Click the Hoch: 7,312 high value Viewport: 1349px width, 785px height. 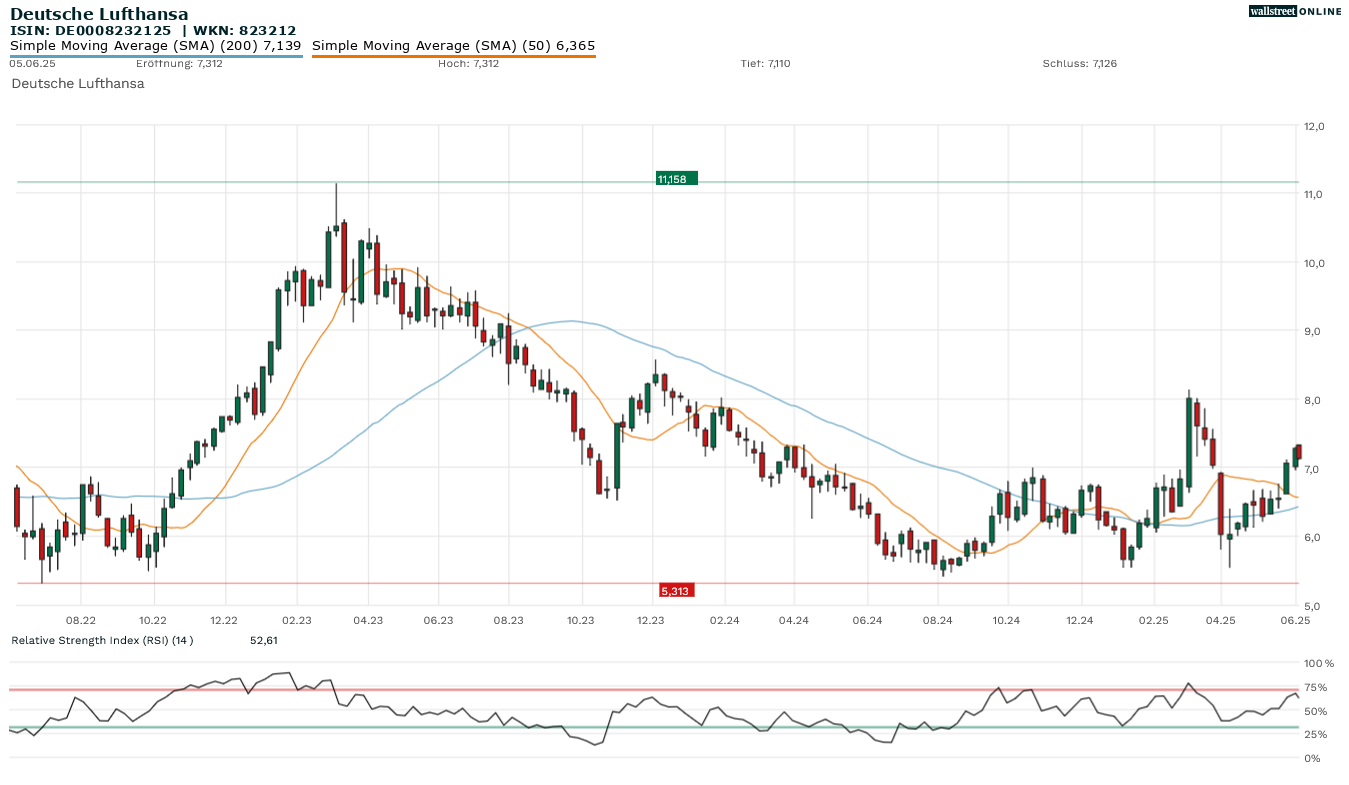coord(468,64)
